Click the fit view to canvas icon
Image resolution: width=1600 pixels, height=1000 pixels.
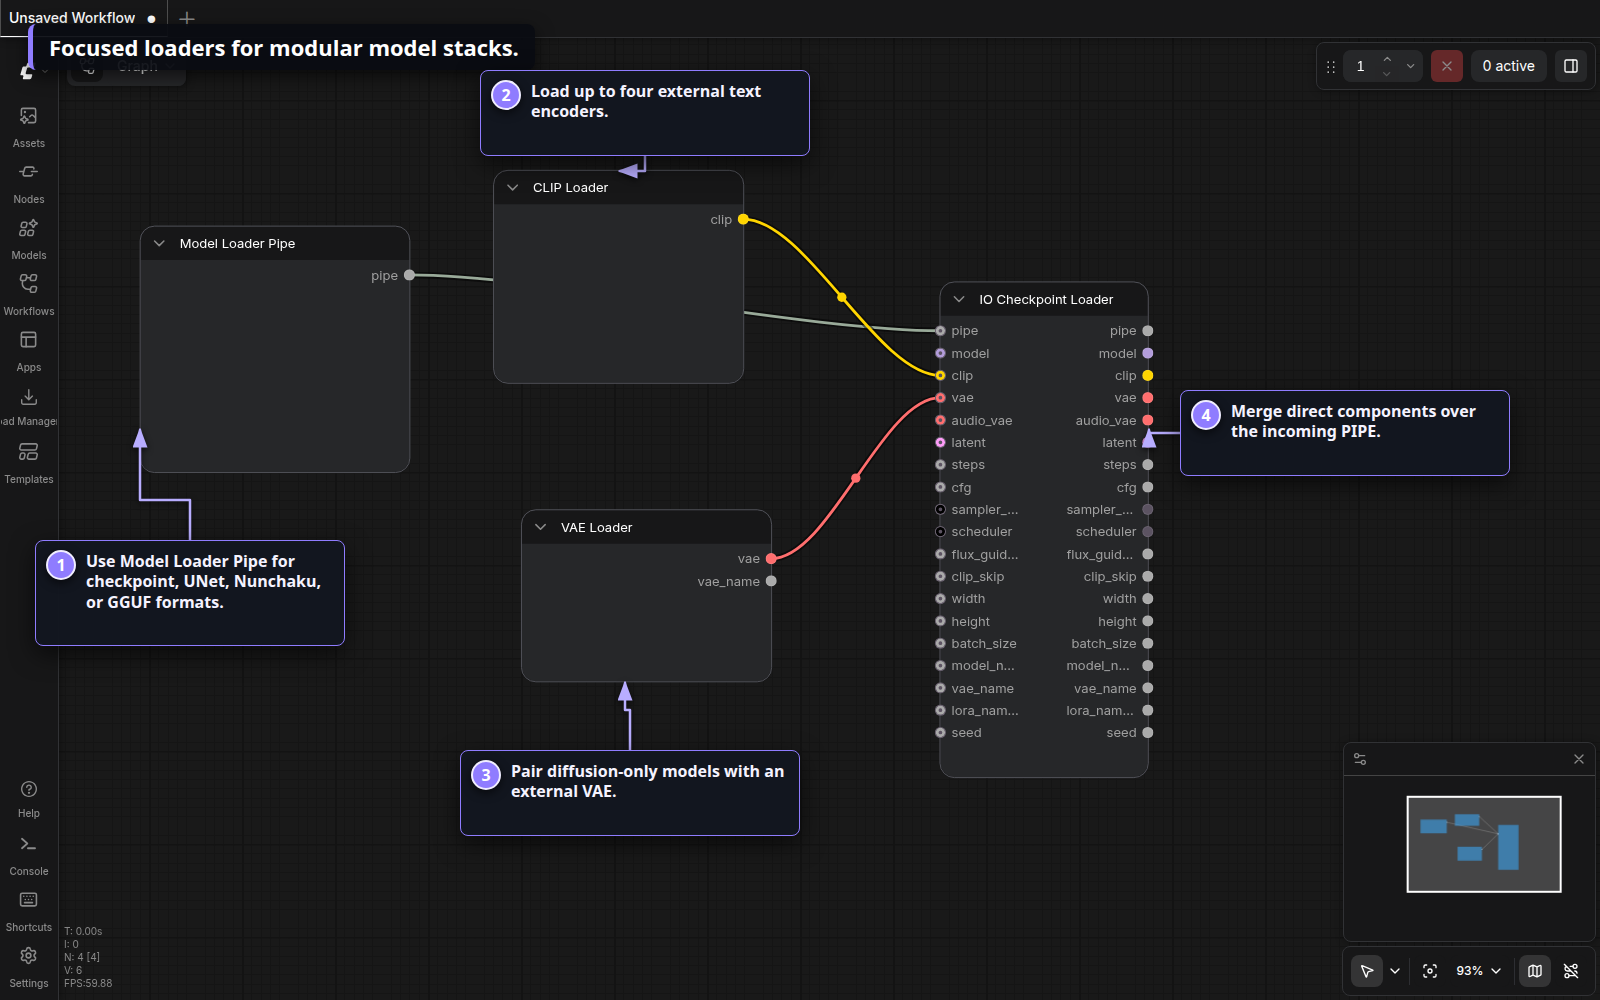tap(1430, 971)
